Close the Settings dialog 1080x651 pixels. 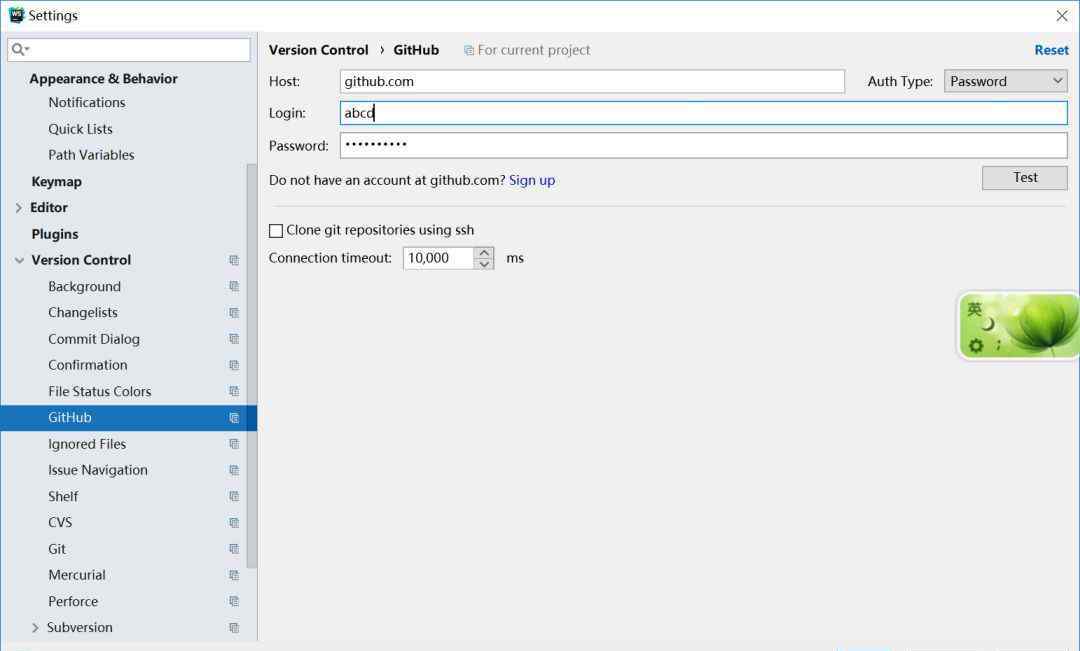pos(1061,15)
